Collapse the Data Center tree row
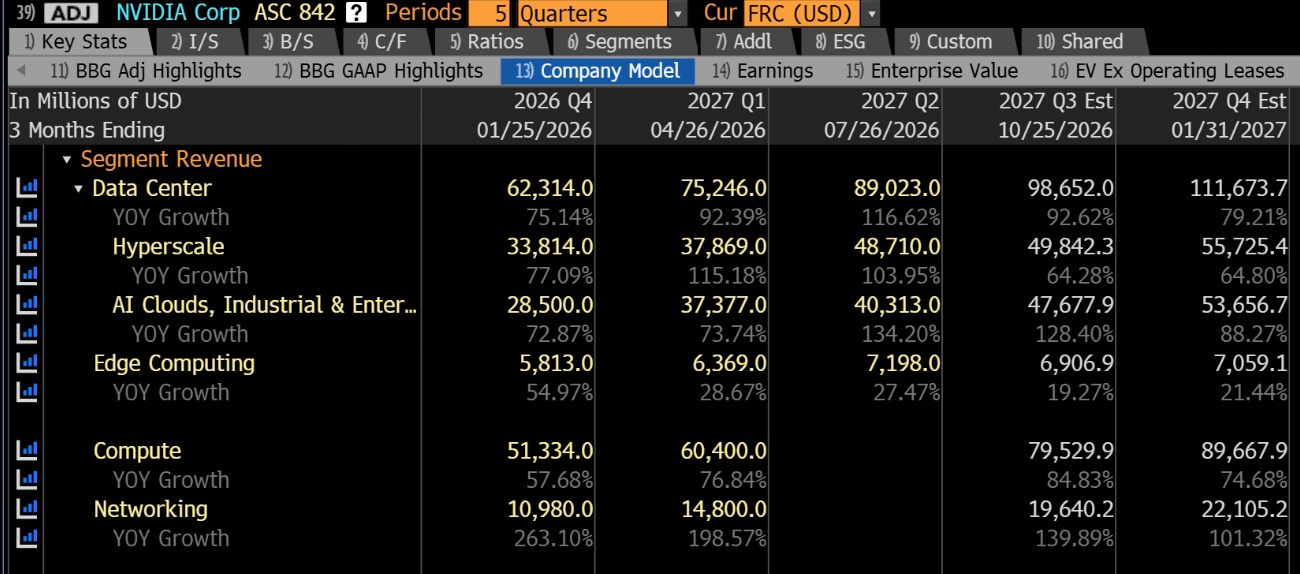Viewport: 1300px width, 574px height. coord(79,189)
